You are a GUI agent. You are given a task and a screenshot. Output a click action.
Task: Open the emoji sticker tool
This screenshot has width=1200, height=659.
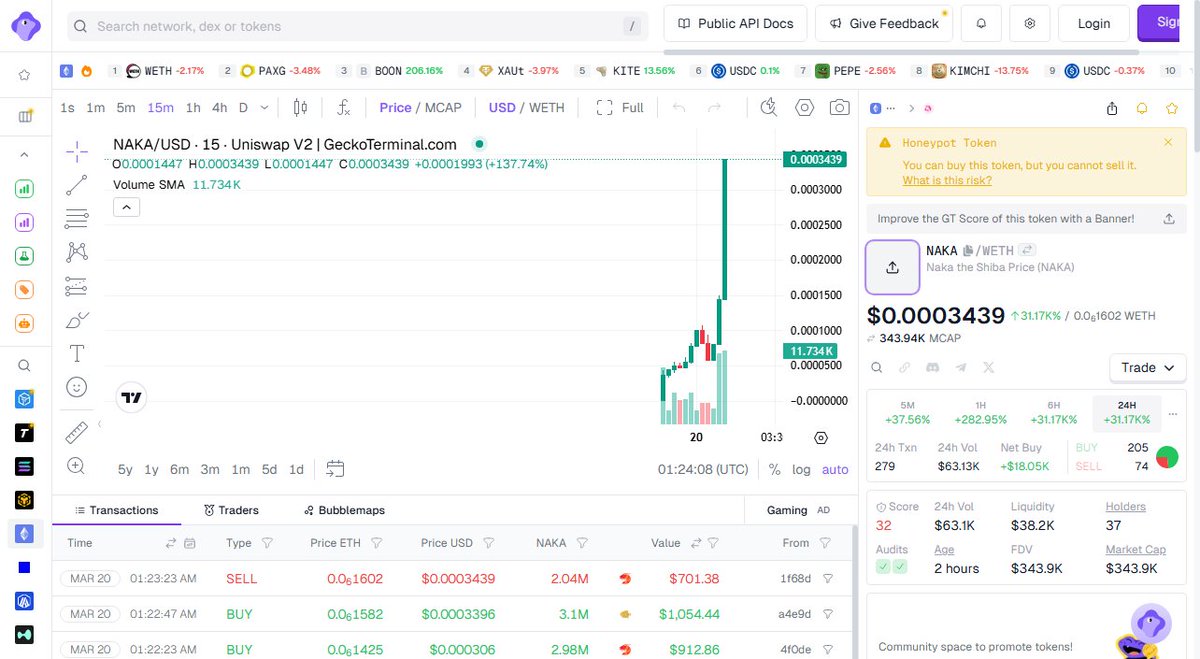click(x=76, y=387)
